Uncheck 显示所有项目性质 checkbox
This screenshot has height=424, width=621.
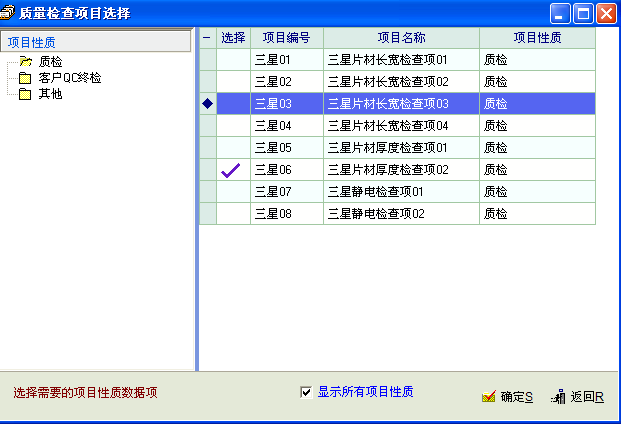tap(306, 392)
